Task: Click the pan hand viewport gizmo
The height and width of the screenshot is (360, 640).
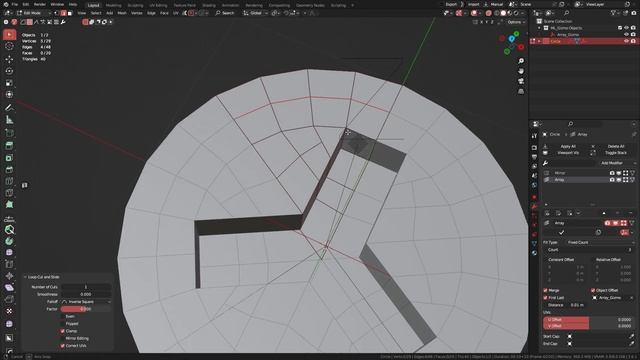Action: tap(521, 71)
